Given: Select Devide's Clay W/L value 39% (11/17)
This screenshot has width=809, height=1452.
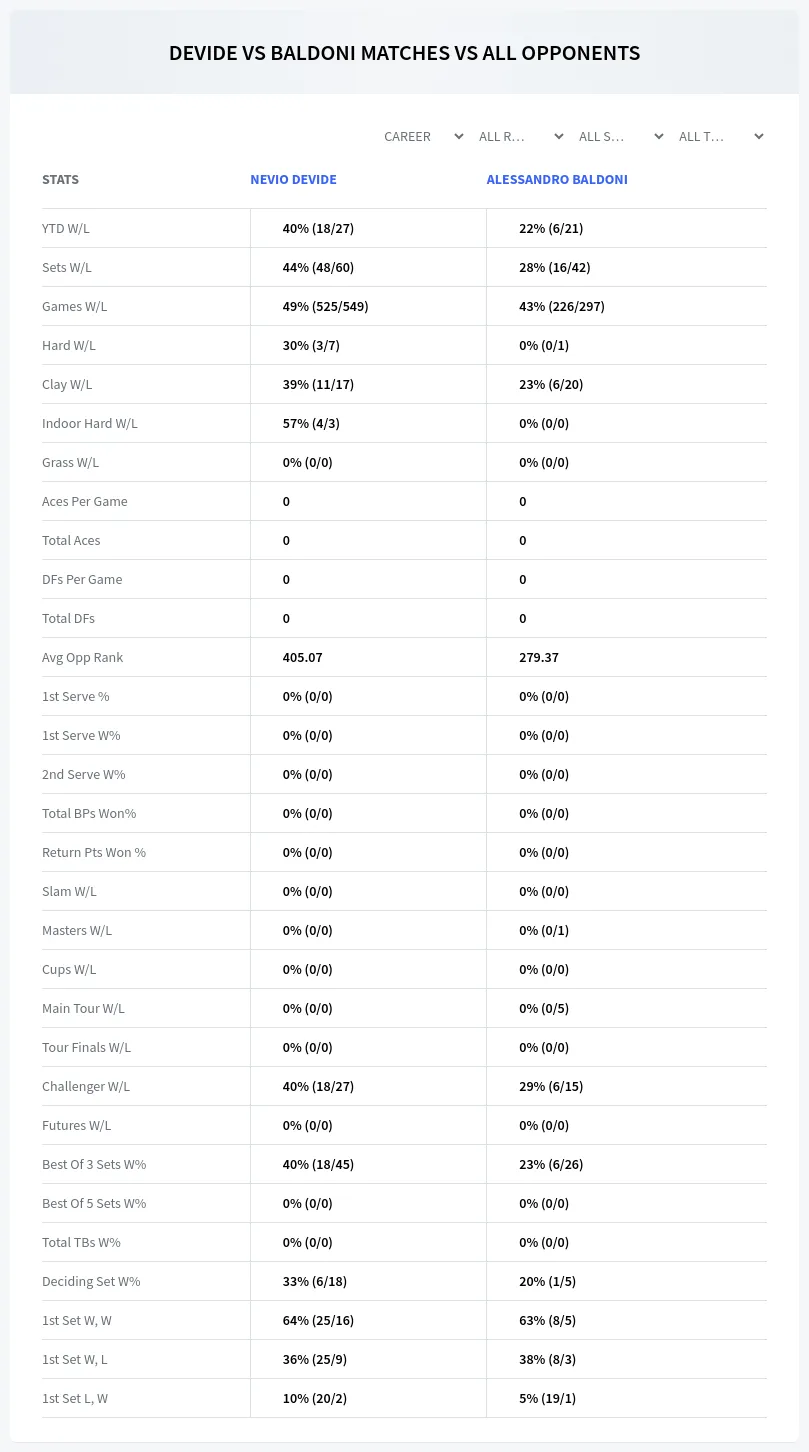Looking at the screenshot, I should [318, 384].
